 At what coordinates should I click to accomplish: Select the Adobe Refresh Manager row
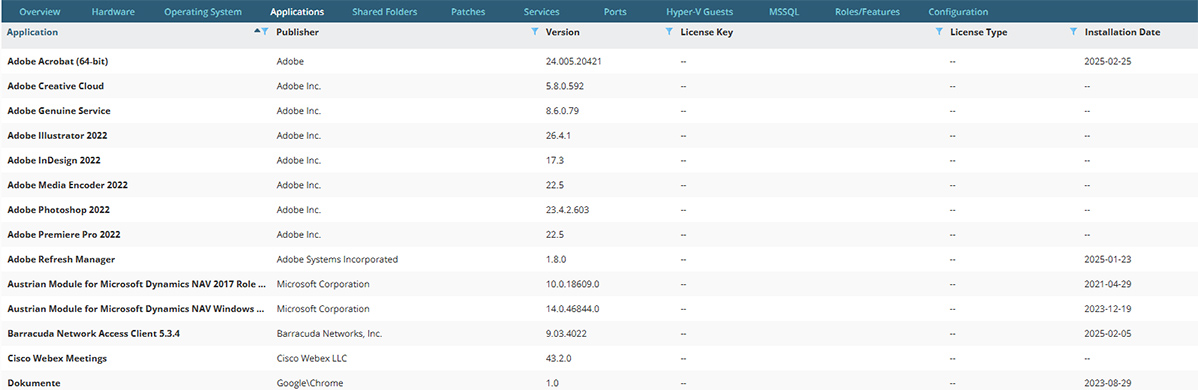click(599, 259)
